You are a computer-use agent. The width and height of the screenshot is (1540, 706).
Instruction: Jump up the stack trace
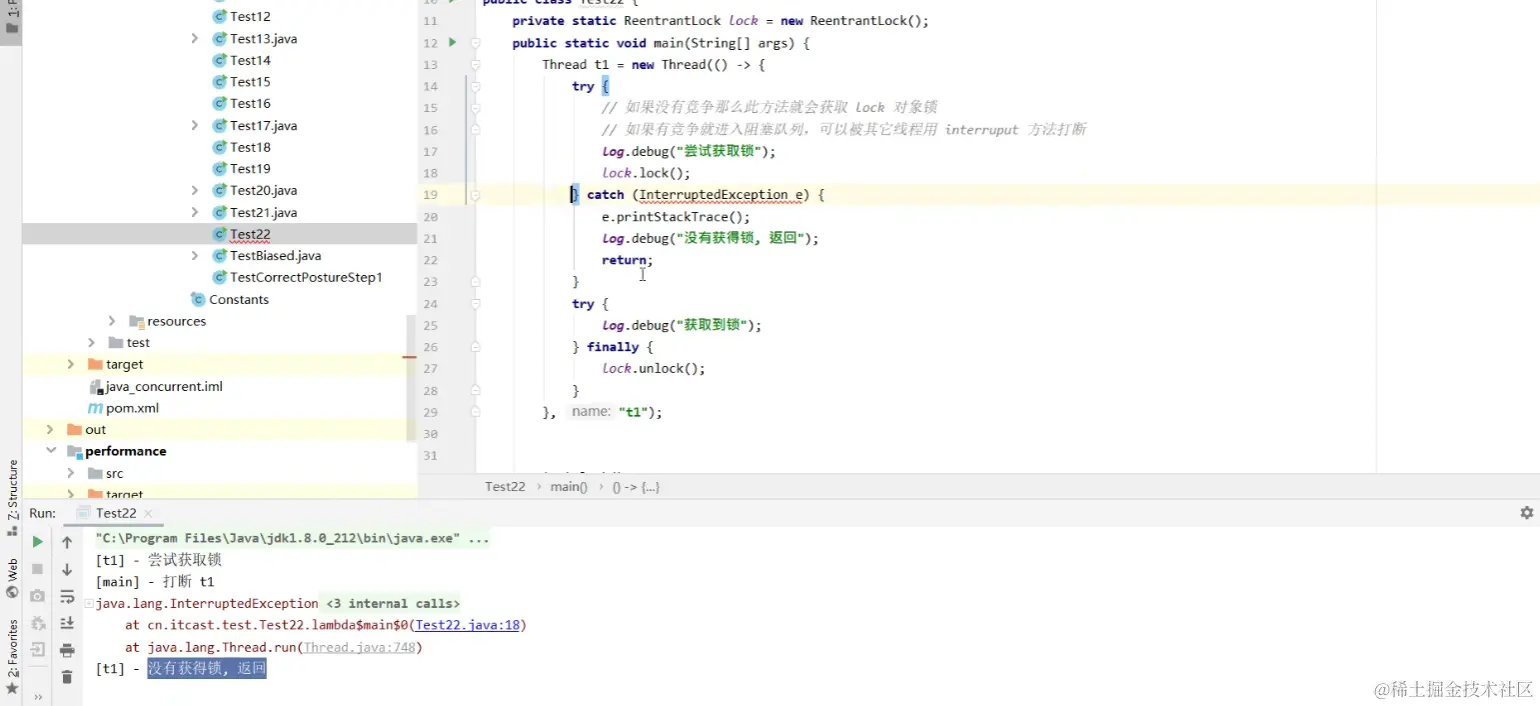point(67,541)
